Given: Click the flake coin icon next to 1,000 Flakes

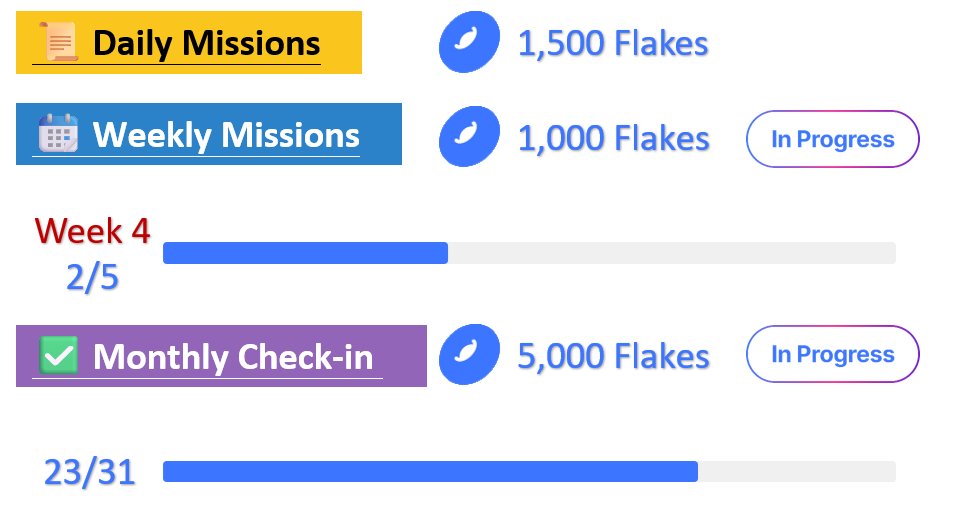Looking at the screenshot, I should pyautogui.click(x=469, y=136).
